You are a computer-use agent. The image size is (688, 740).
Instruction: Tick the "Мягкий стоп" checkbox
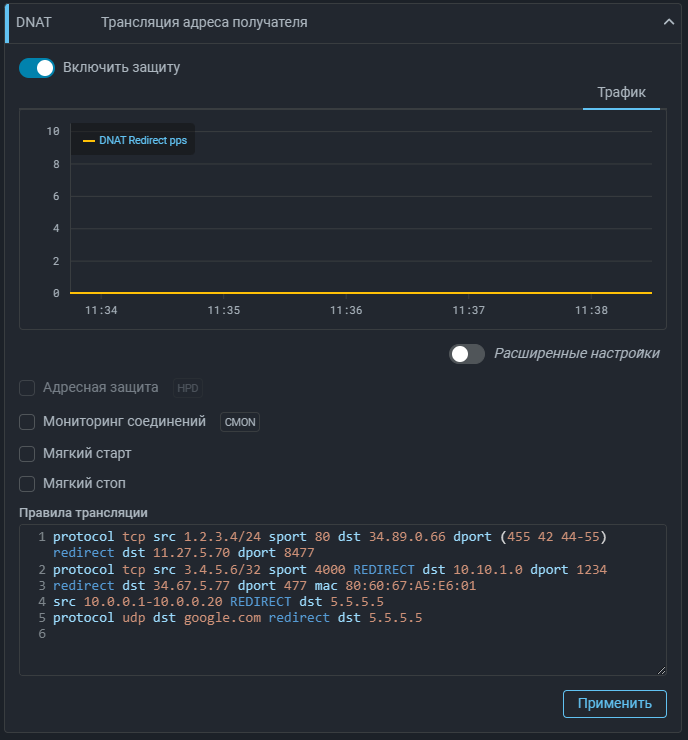(27, 484)
